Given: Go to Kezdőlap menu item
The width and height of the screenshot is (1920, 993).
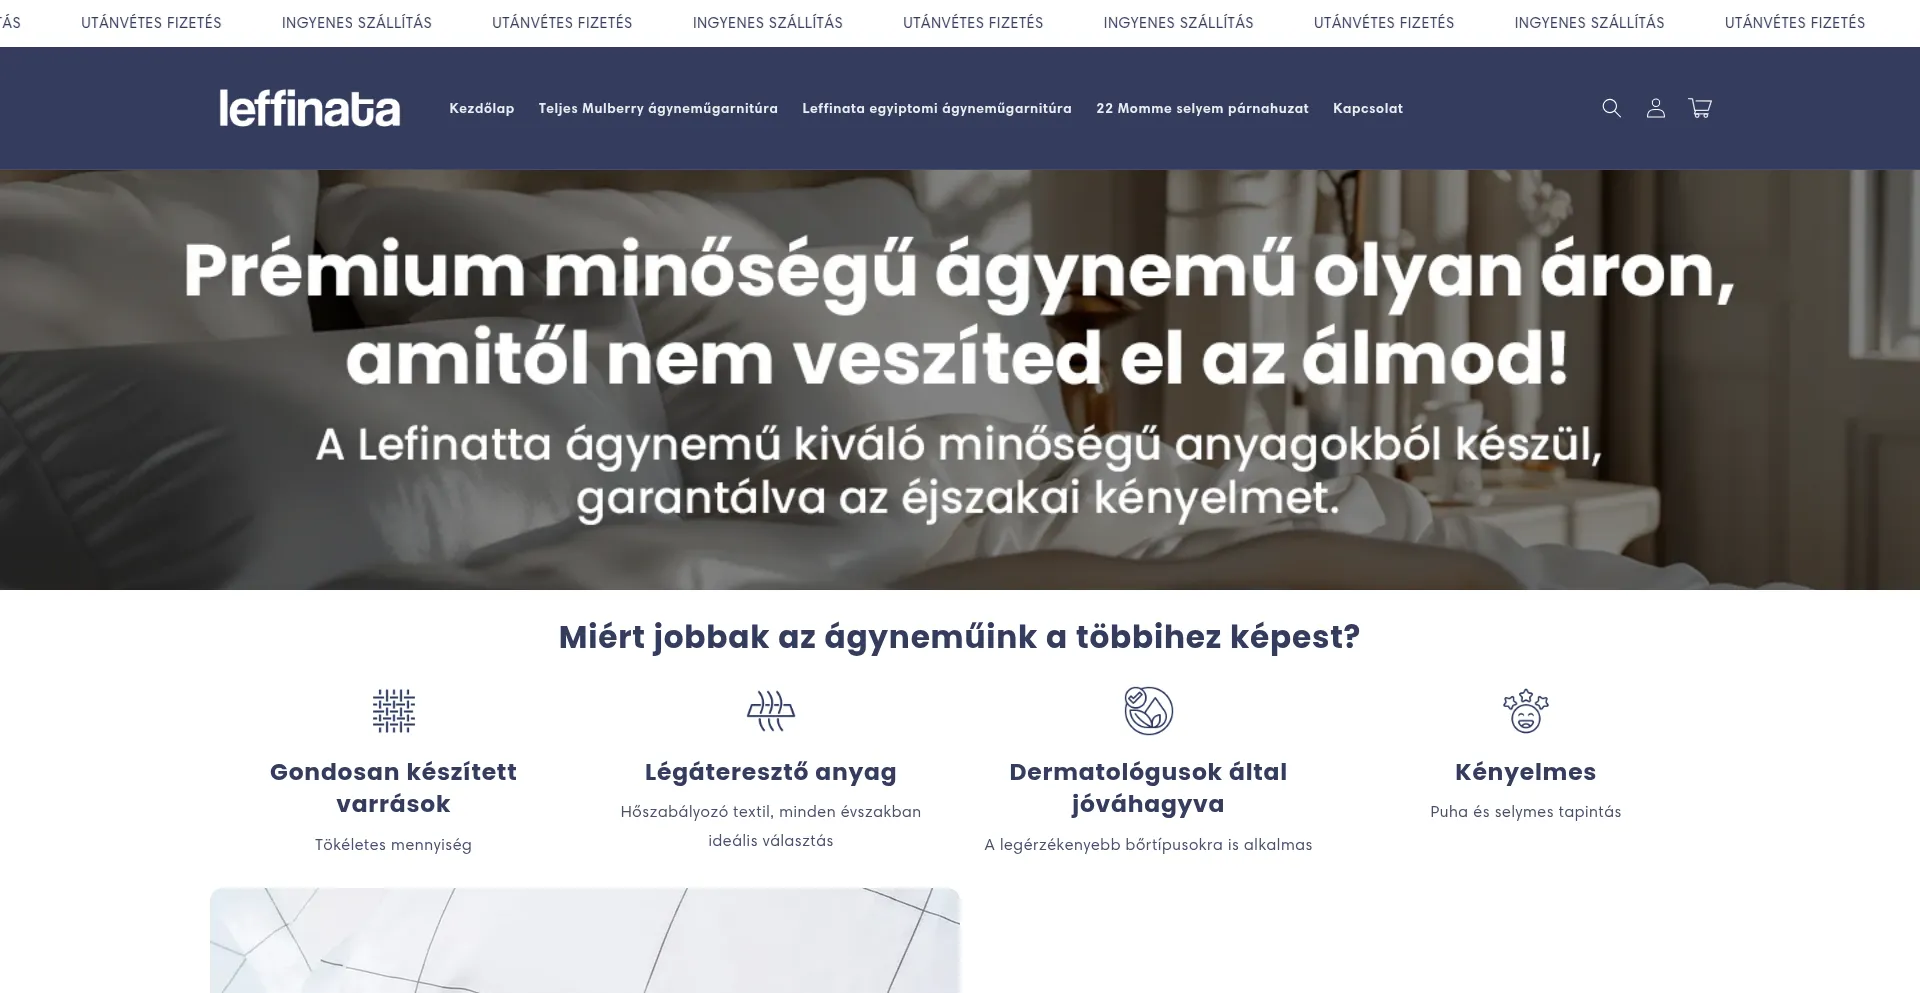Looking at the screenshot, I should pos(482,108).
